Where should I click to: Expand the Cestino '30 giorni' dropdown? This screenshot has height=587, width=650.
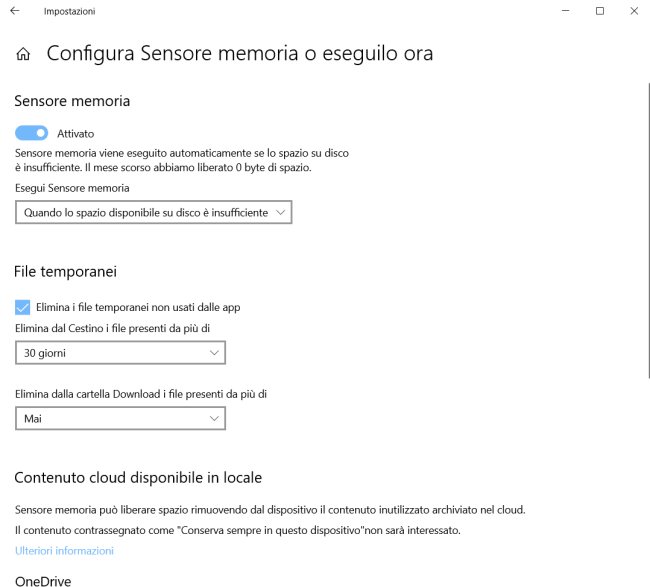click(x=120, y=353)
